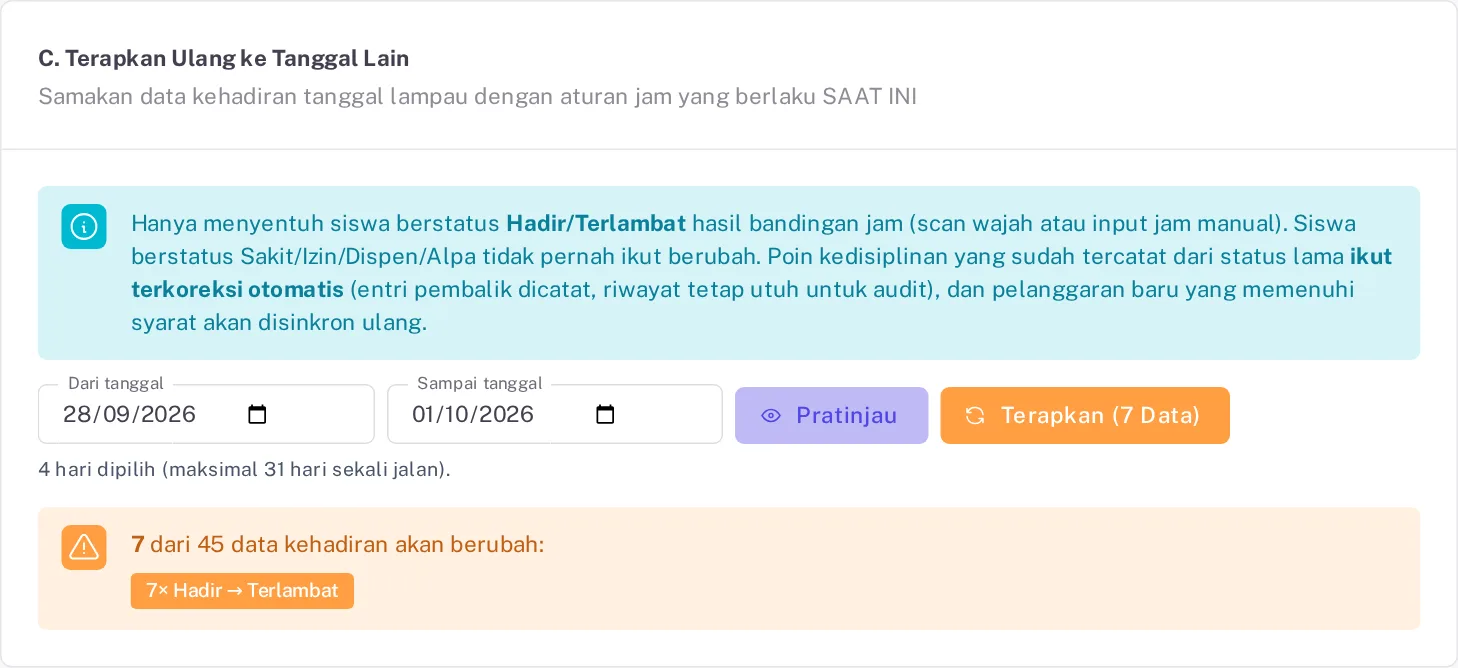Open calendar picker for Dari tanggal

[x=257, y=415]
